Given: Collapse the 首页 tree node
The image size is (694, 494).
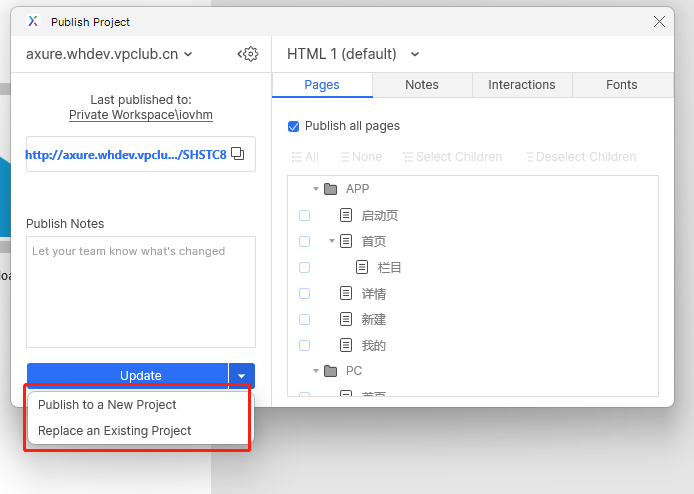Looking at the screenshot, I should pyautogui.click(x=332, y=241).
